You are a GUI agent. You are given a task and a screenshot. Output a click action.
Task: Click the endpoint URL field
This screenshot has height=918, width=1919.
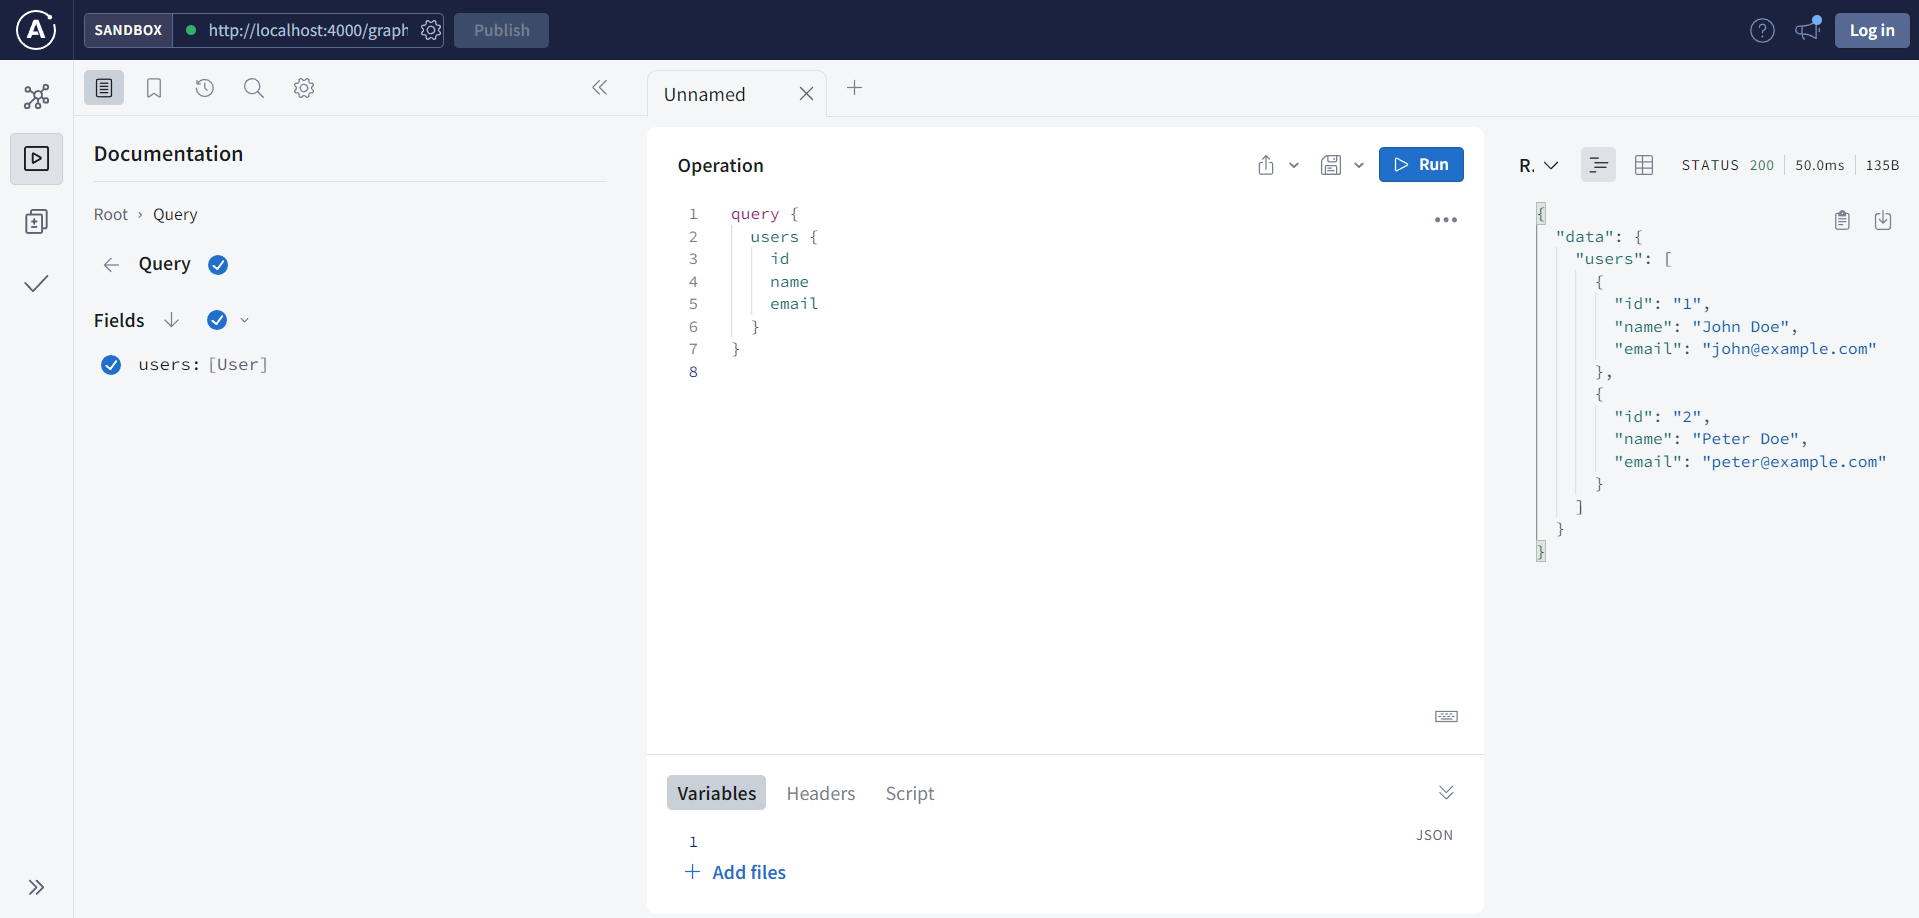click(308, 30)
